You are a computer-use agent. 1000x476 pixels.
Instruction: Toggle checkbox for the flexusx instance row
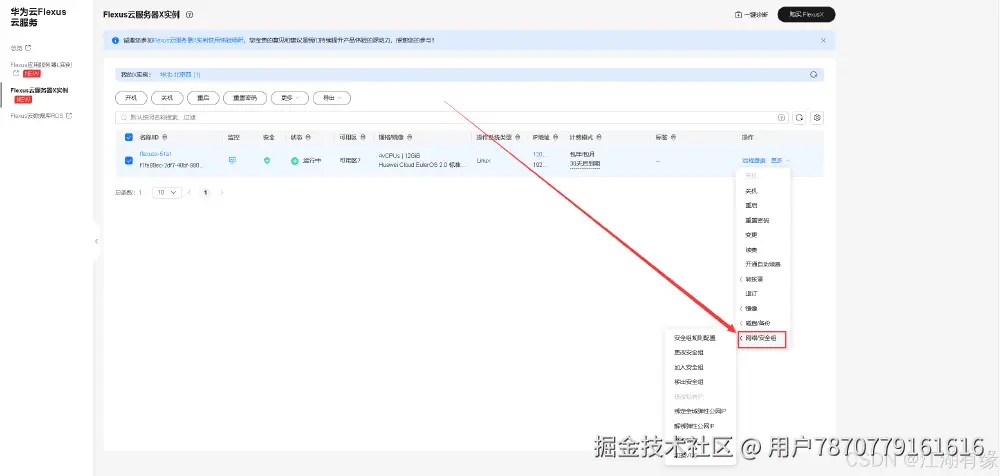[x=129, y=160]
